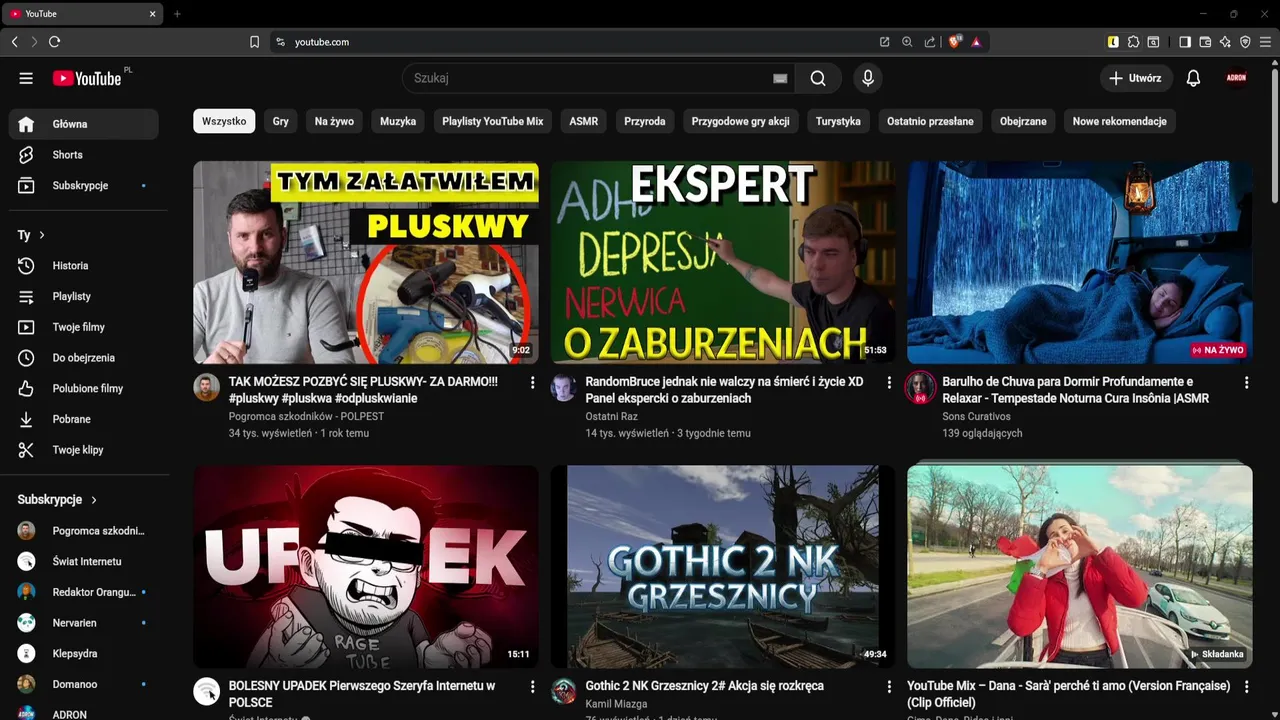Select Playlisty YouTube Mix chip

[x=493, y=121]
